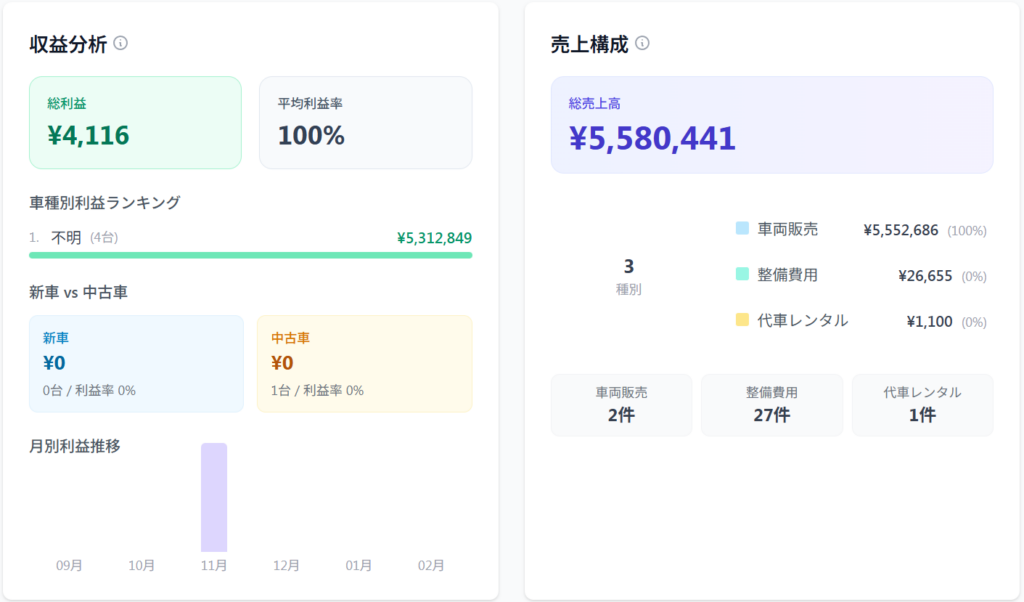Select the 総利益 ¥4,116 card

135,122
